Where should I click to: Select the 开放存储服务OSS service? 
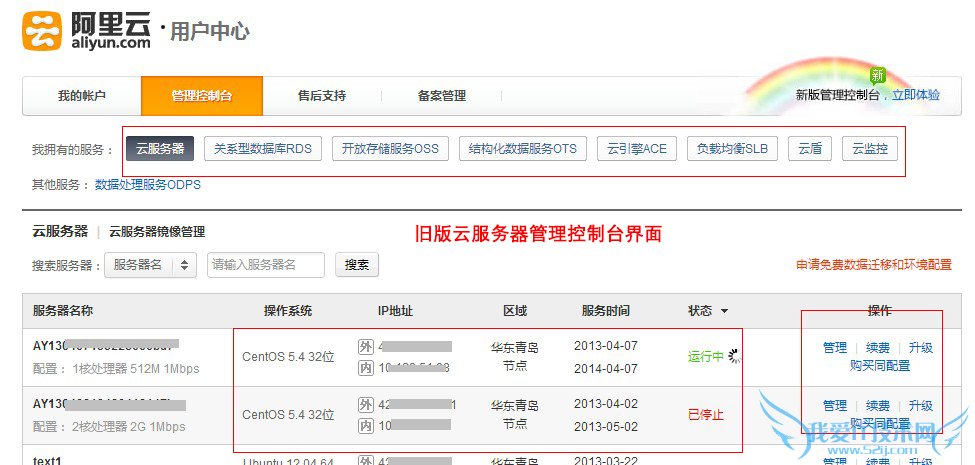click(390, 149)
